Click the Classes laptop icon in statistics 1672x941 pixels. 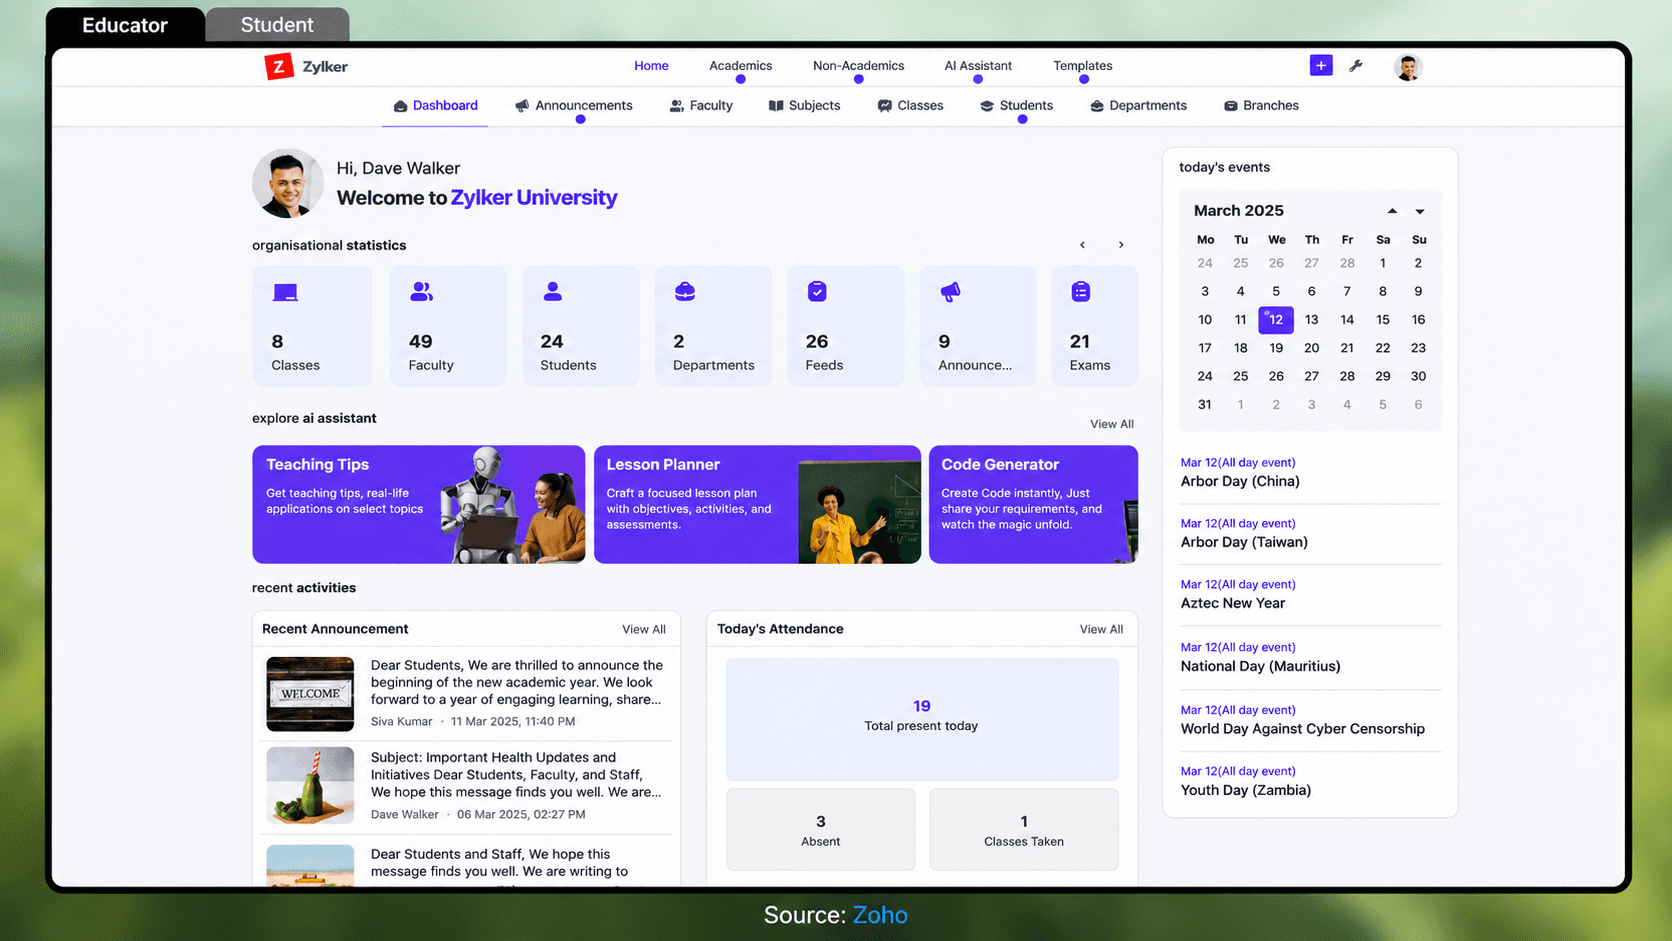285,292
